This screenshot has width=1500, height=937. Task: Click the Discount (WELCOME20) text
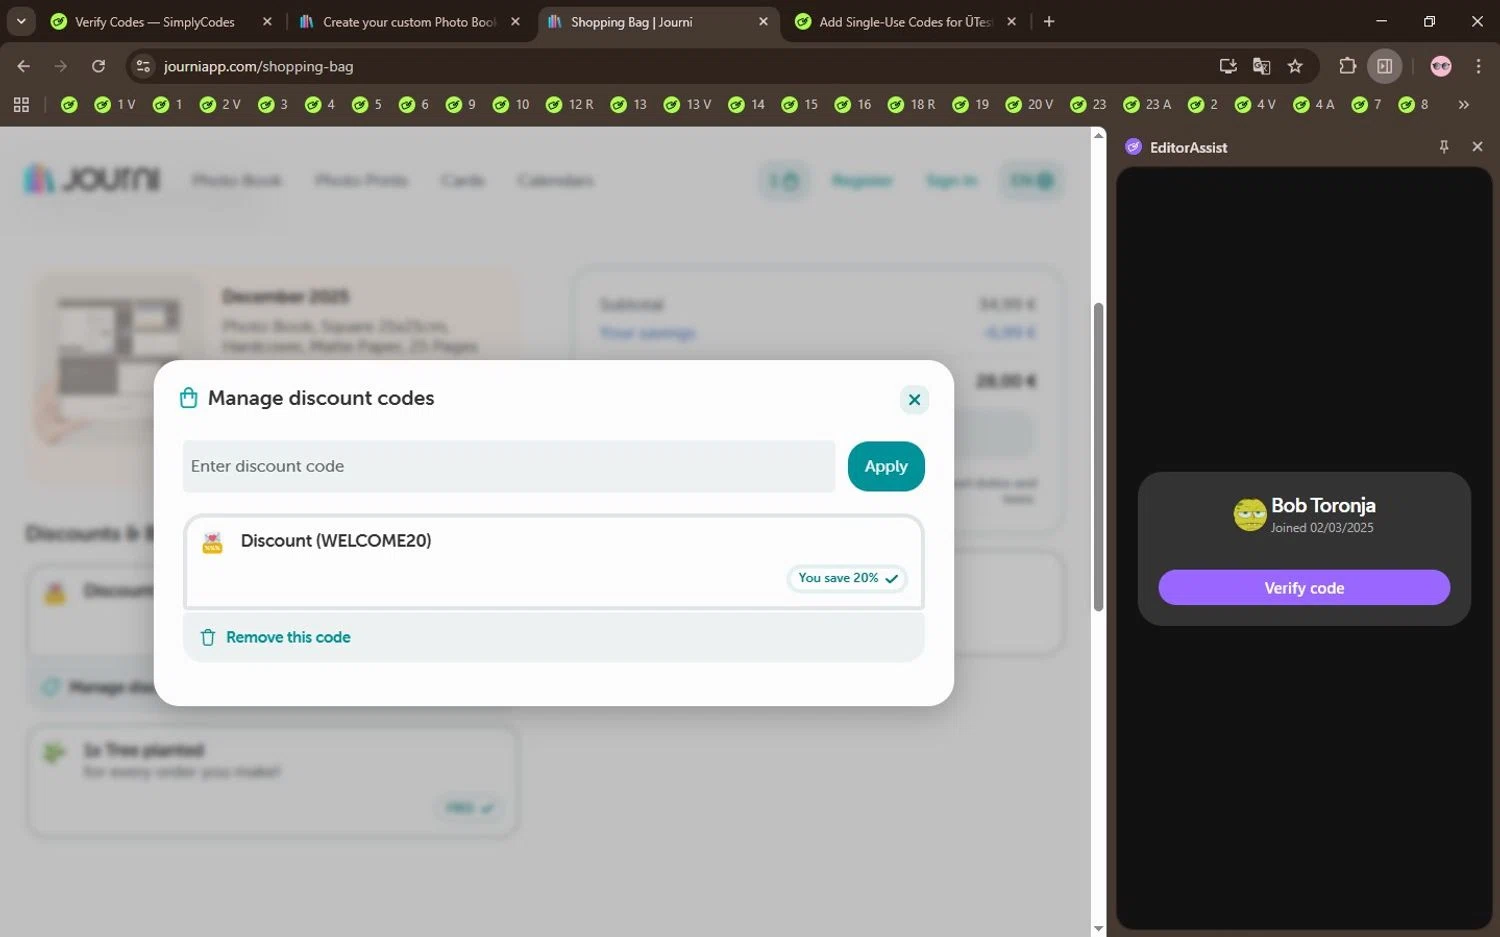[336, 540]
